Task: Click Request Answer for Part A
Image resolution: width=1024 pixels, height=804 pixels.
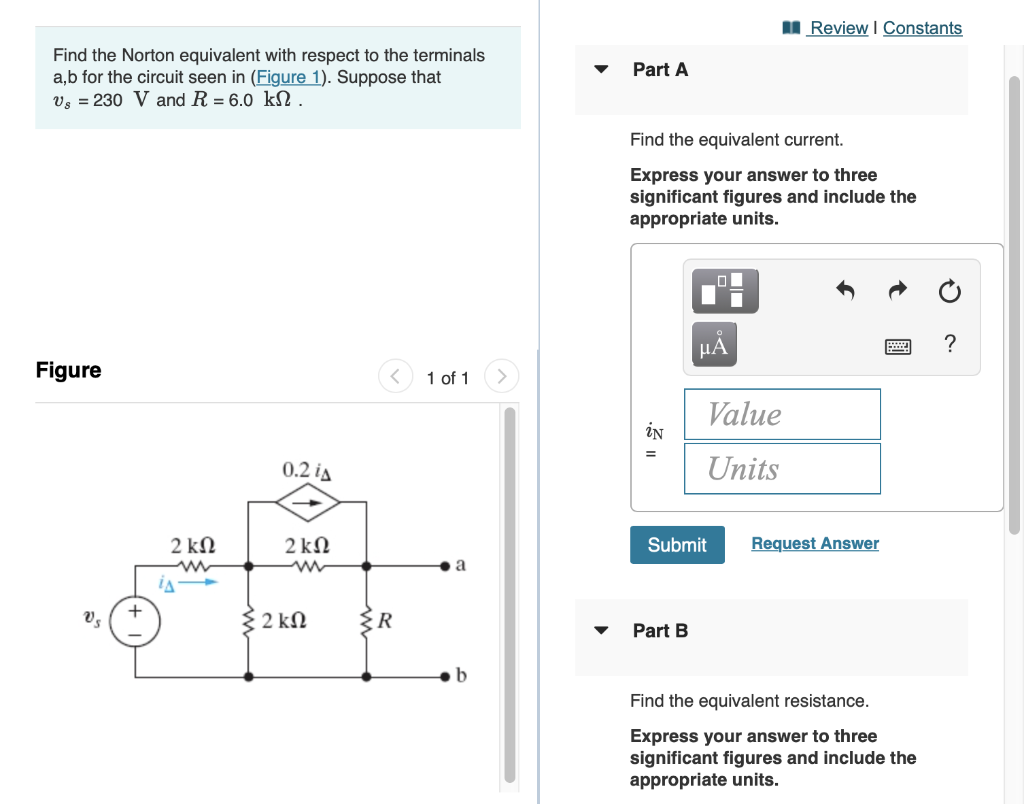Action: click(814, 543)
